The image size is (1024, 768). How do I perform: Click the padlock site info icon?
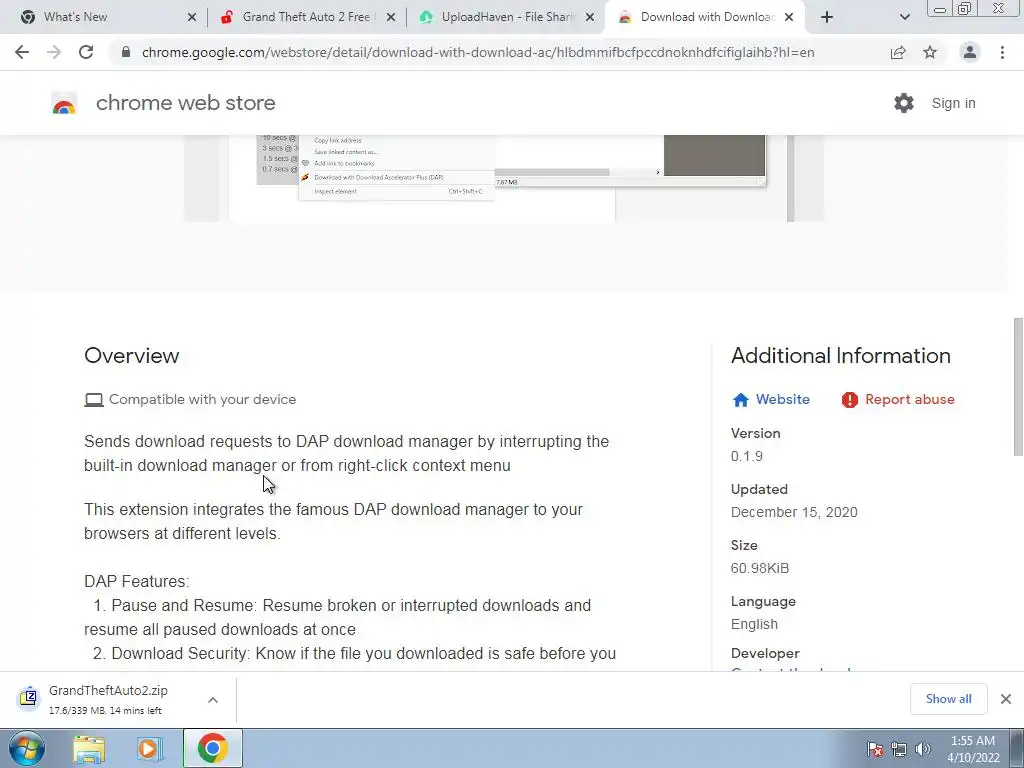pyautogui.click(x=126, y=52)
